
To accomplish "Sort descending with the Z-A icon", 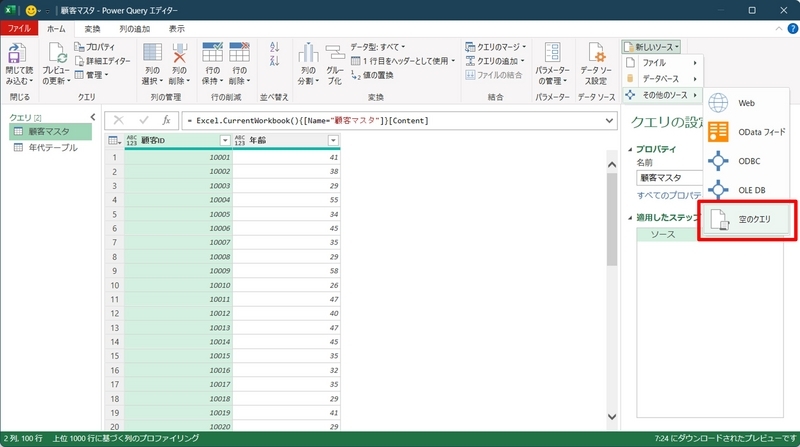I will (x=274, y=61).
